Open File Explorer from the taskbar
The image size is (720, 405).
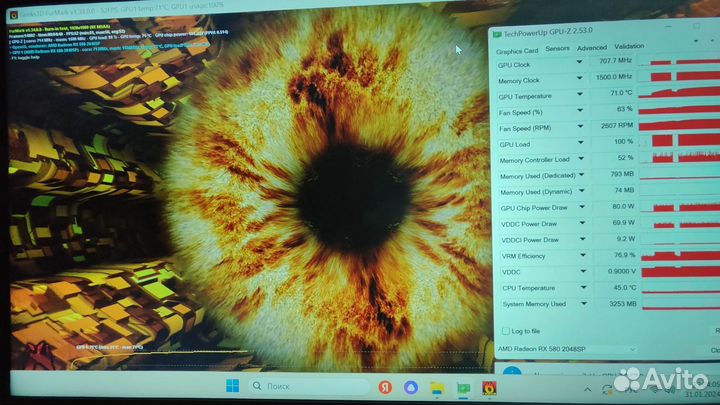437,387
